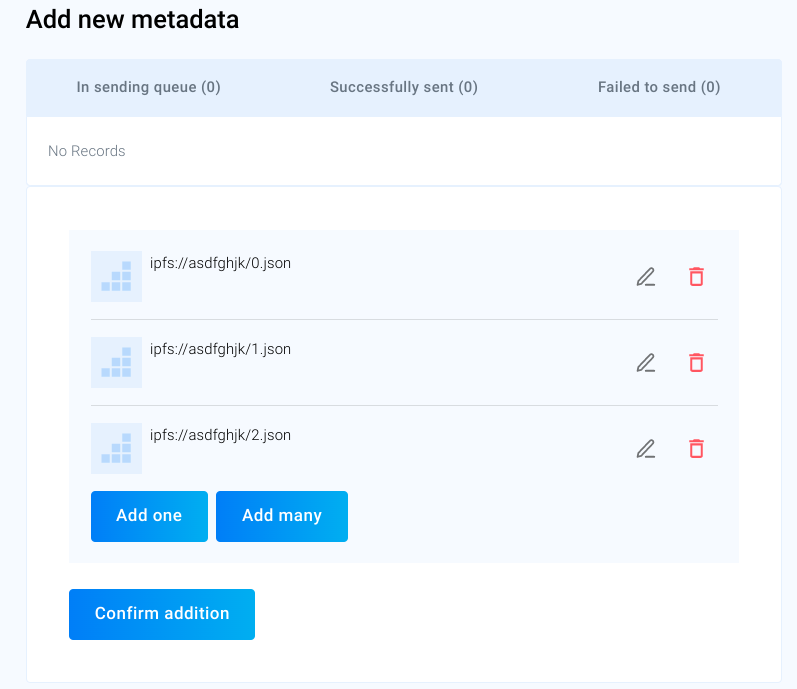
Task: Show the Failed to send tab
Action: pyautogui.click(x=659, y=88)
